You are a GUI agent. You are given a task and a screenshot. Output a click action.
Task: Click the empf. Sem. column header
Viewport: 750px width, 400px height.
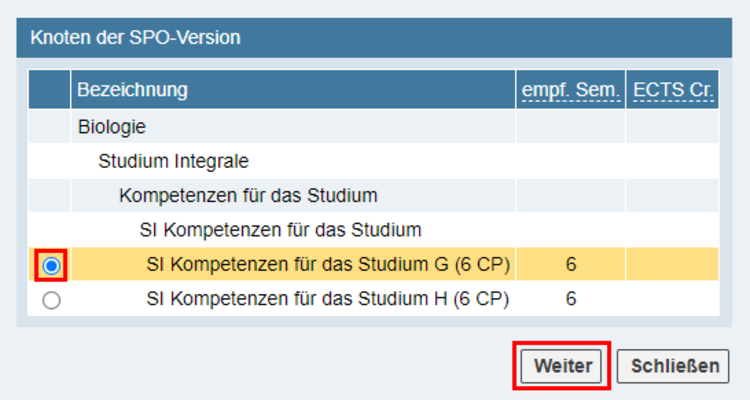(x=571, y=89)
